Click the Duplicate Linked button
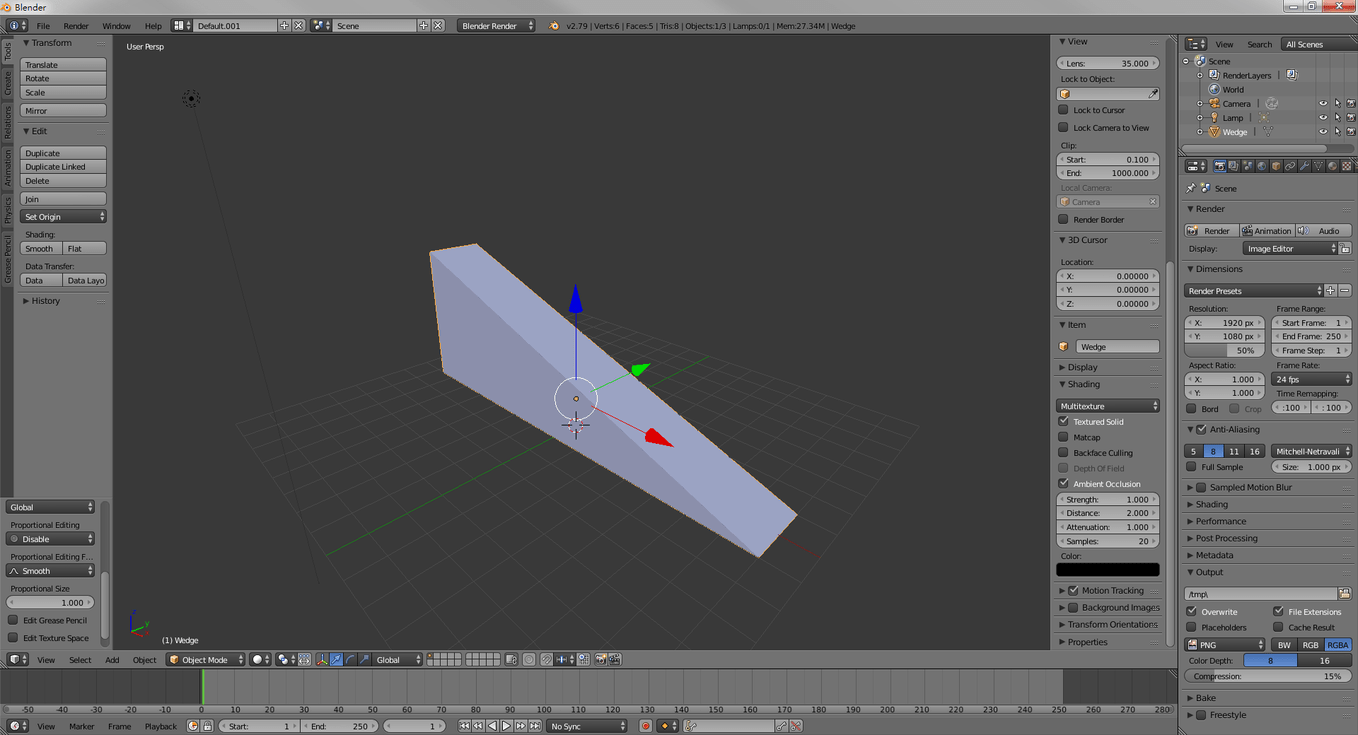 [63, 167]
